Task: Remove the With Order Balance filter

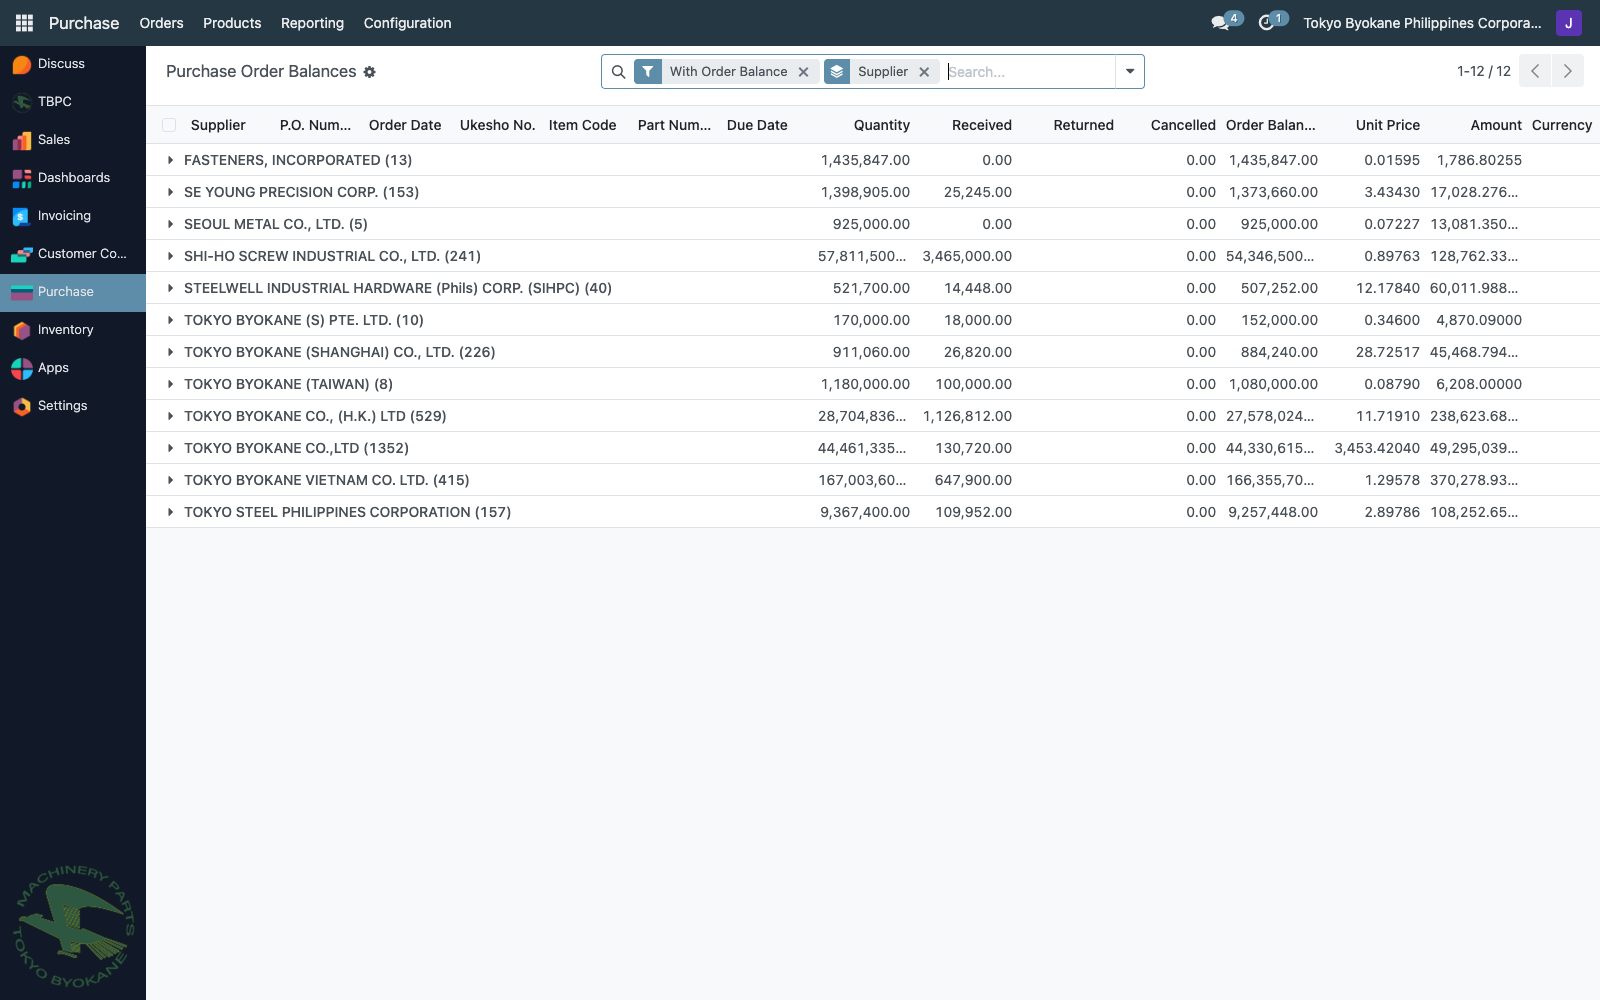Action: [803, 72]
